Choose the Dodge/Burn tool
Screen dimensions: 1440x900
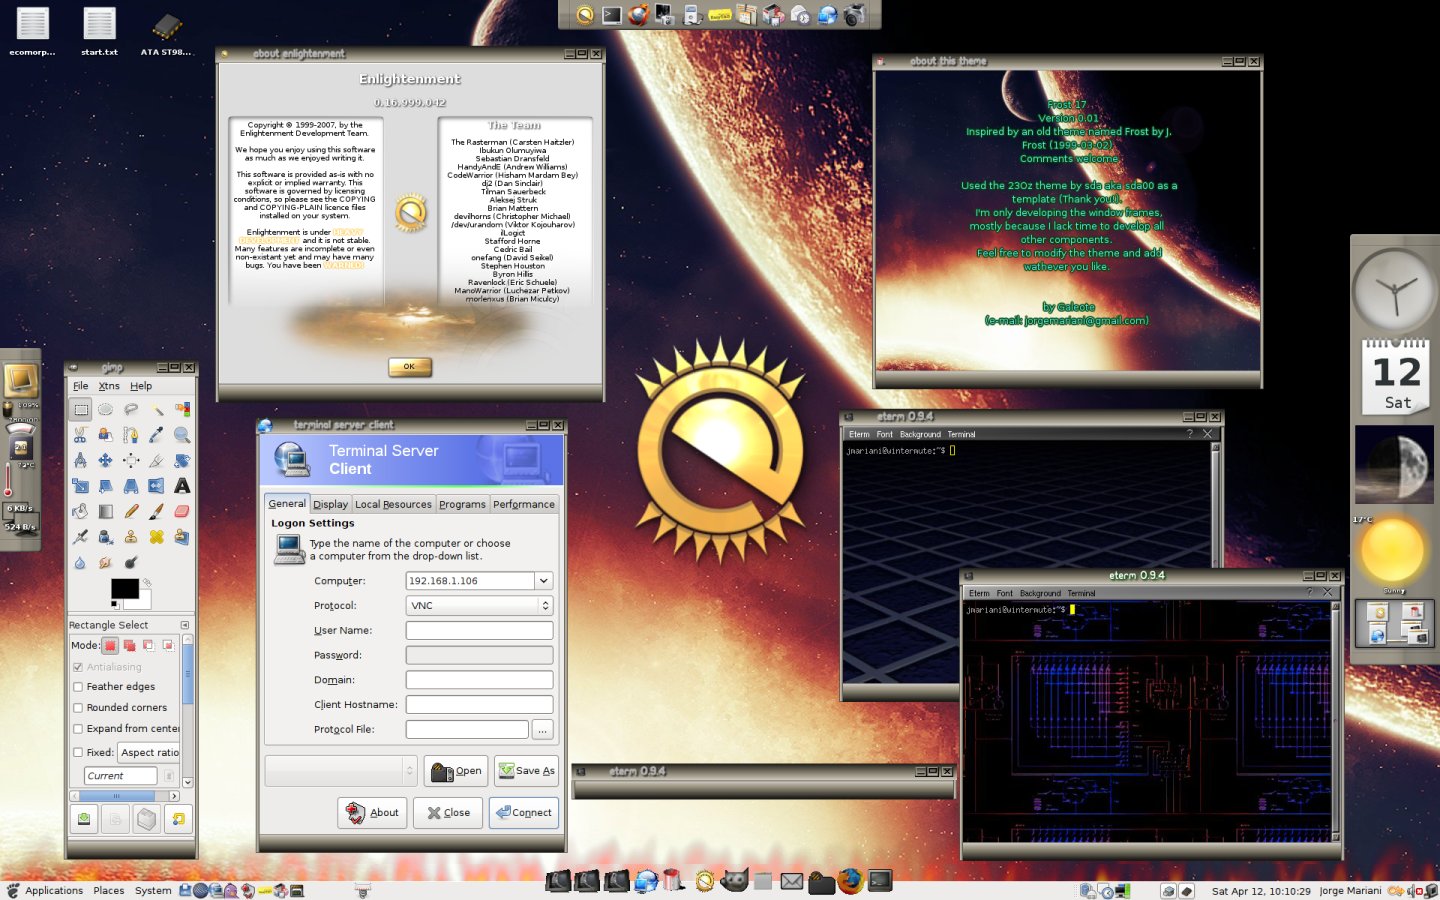click(131, 562)
